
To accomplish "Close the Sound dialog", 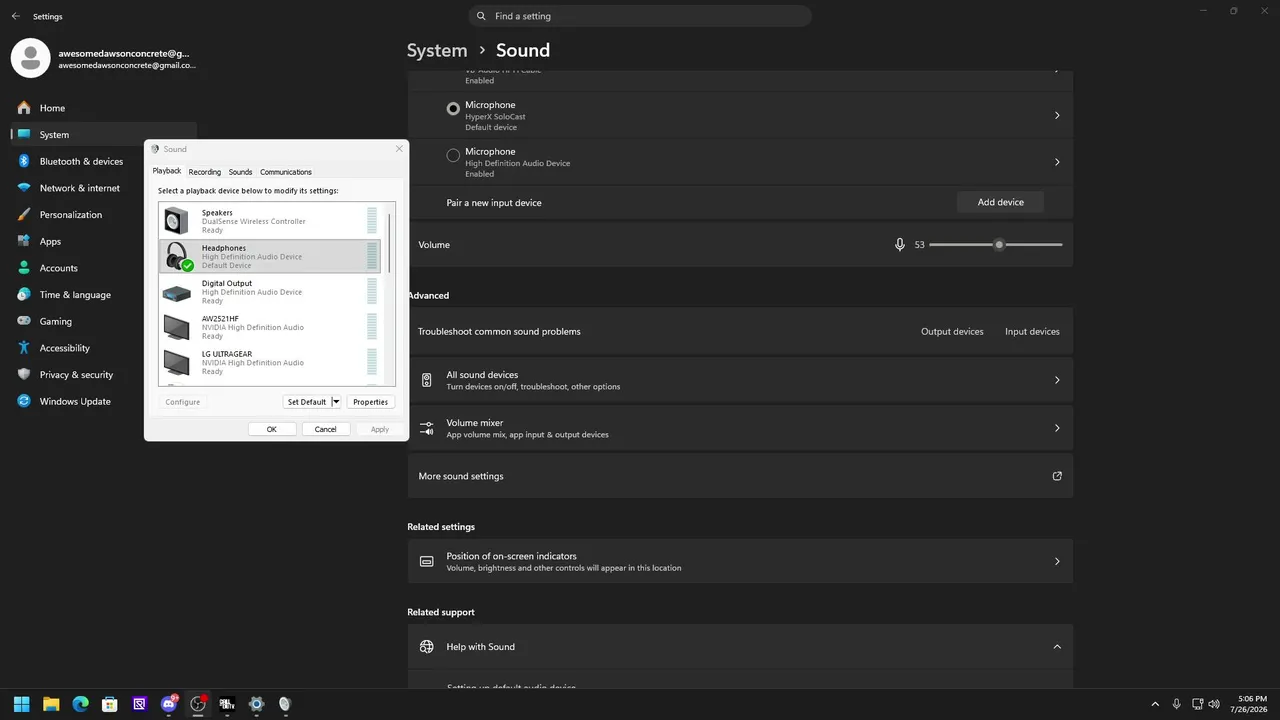I will click(399, 149).
